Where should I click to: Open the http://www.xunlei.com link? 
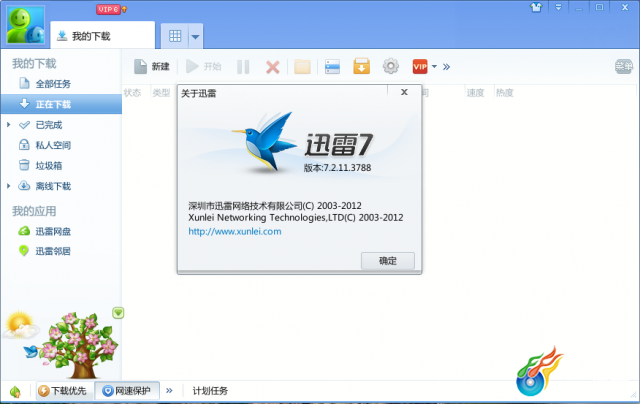235,231
